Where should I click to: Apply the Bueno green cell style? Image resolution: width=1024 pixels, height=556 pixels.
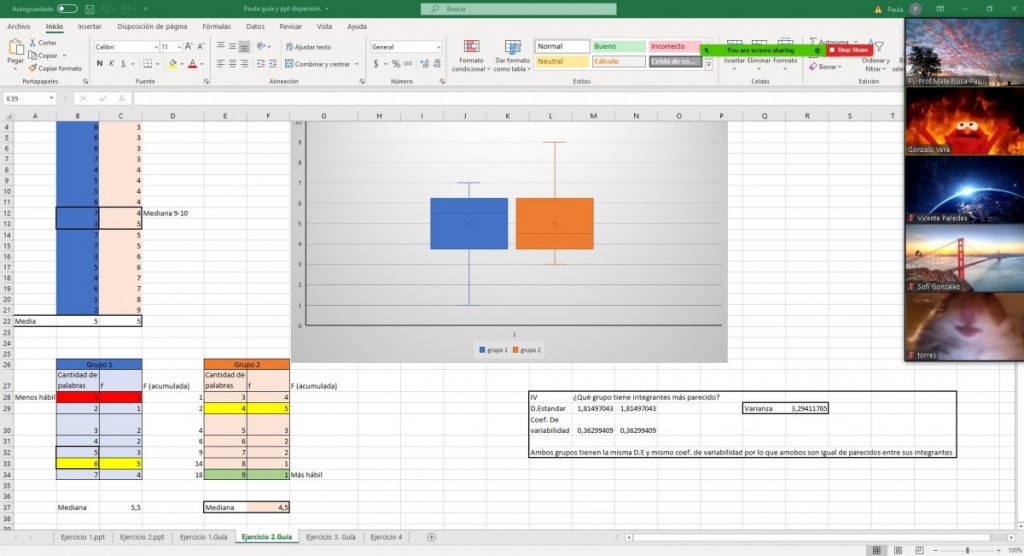click(616, 46)
